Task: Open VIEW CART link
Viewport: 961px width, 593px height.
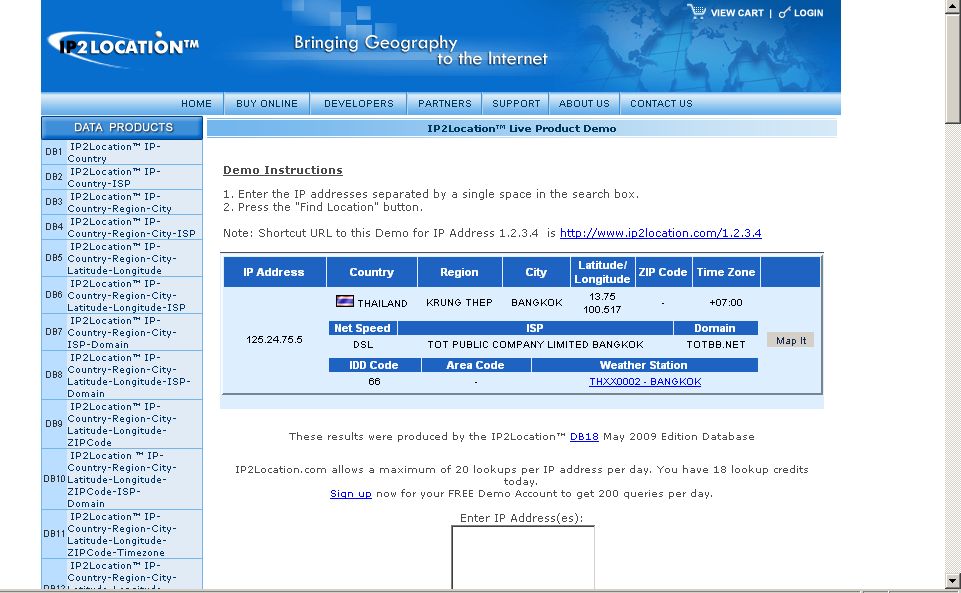Action: [737, 13]
